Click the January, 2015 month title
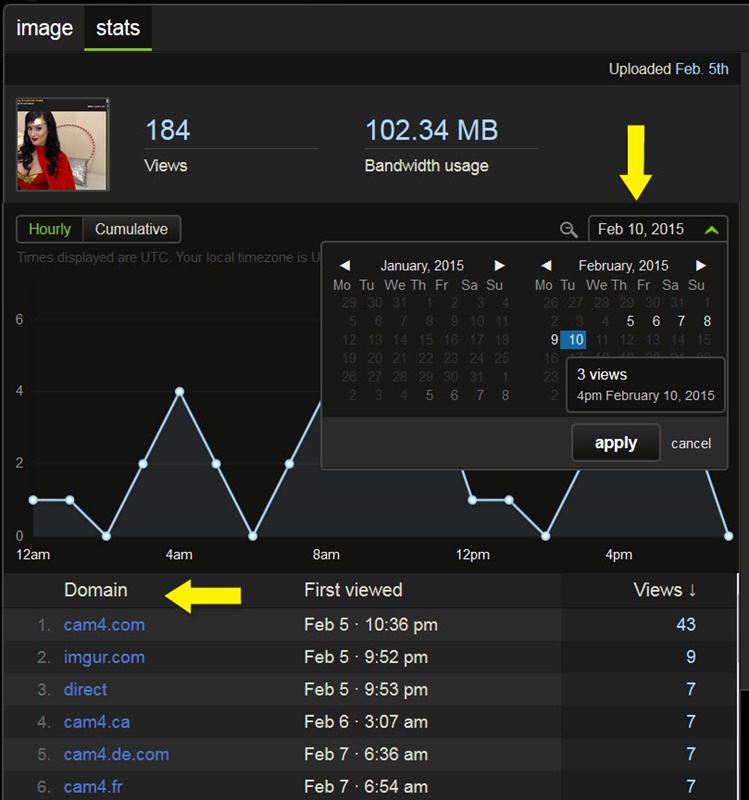The width and height of the screenshot is (749, 800). coord(422,265)
